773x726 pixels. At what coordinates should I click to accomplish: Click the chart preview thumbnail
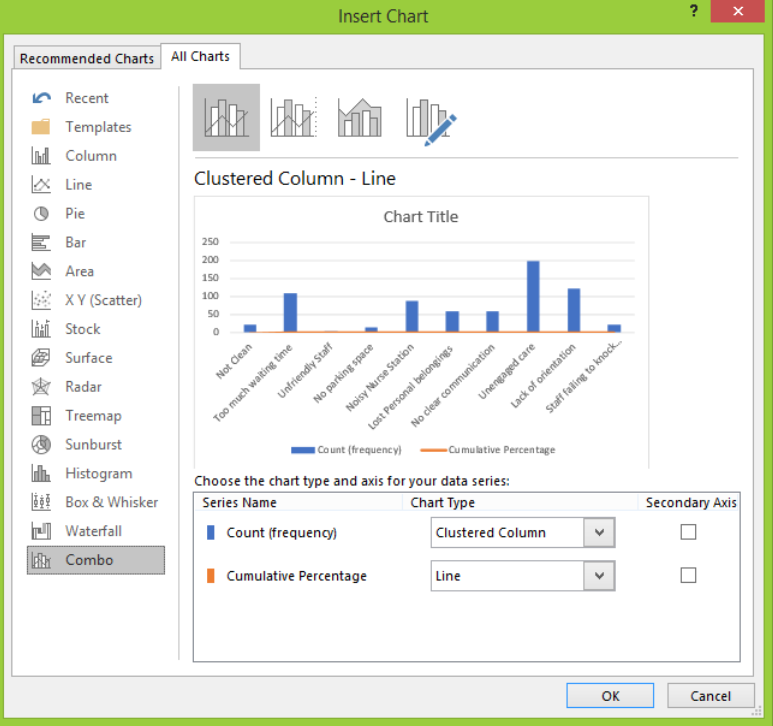(422, 332)
